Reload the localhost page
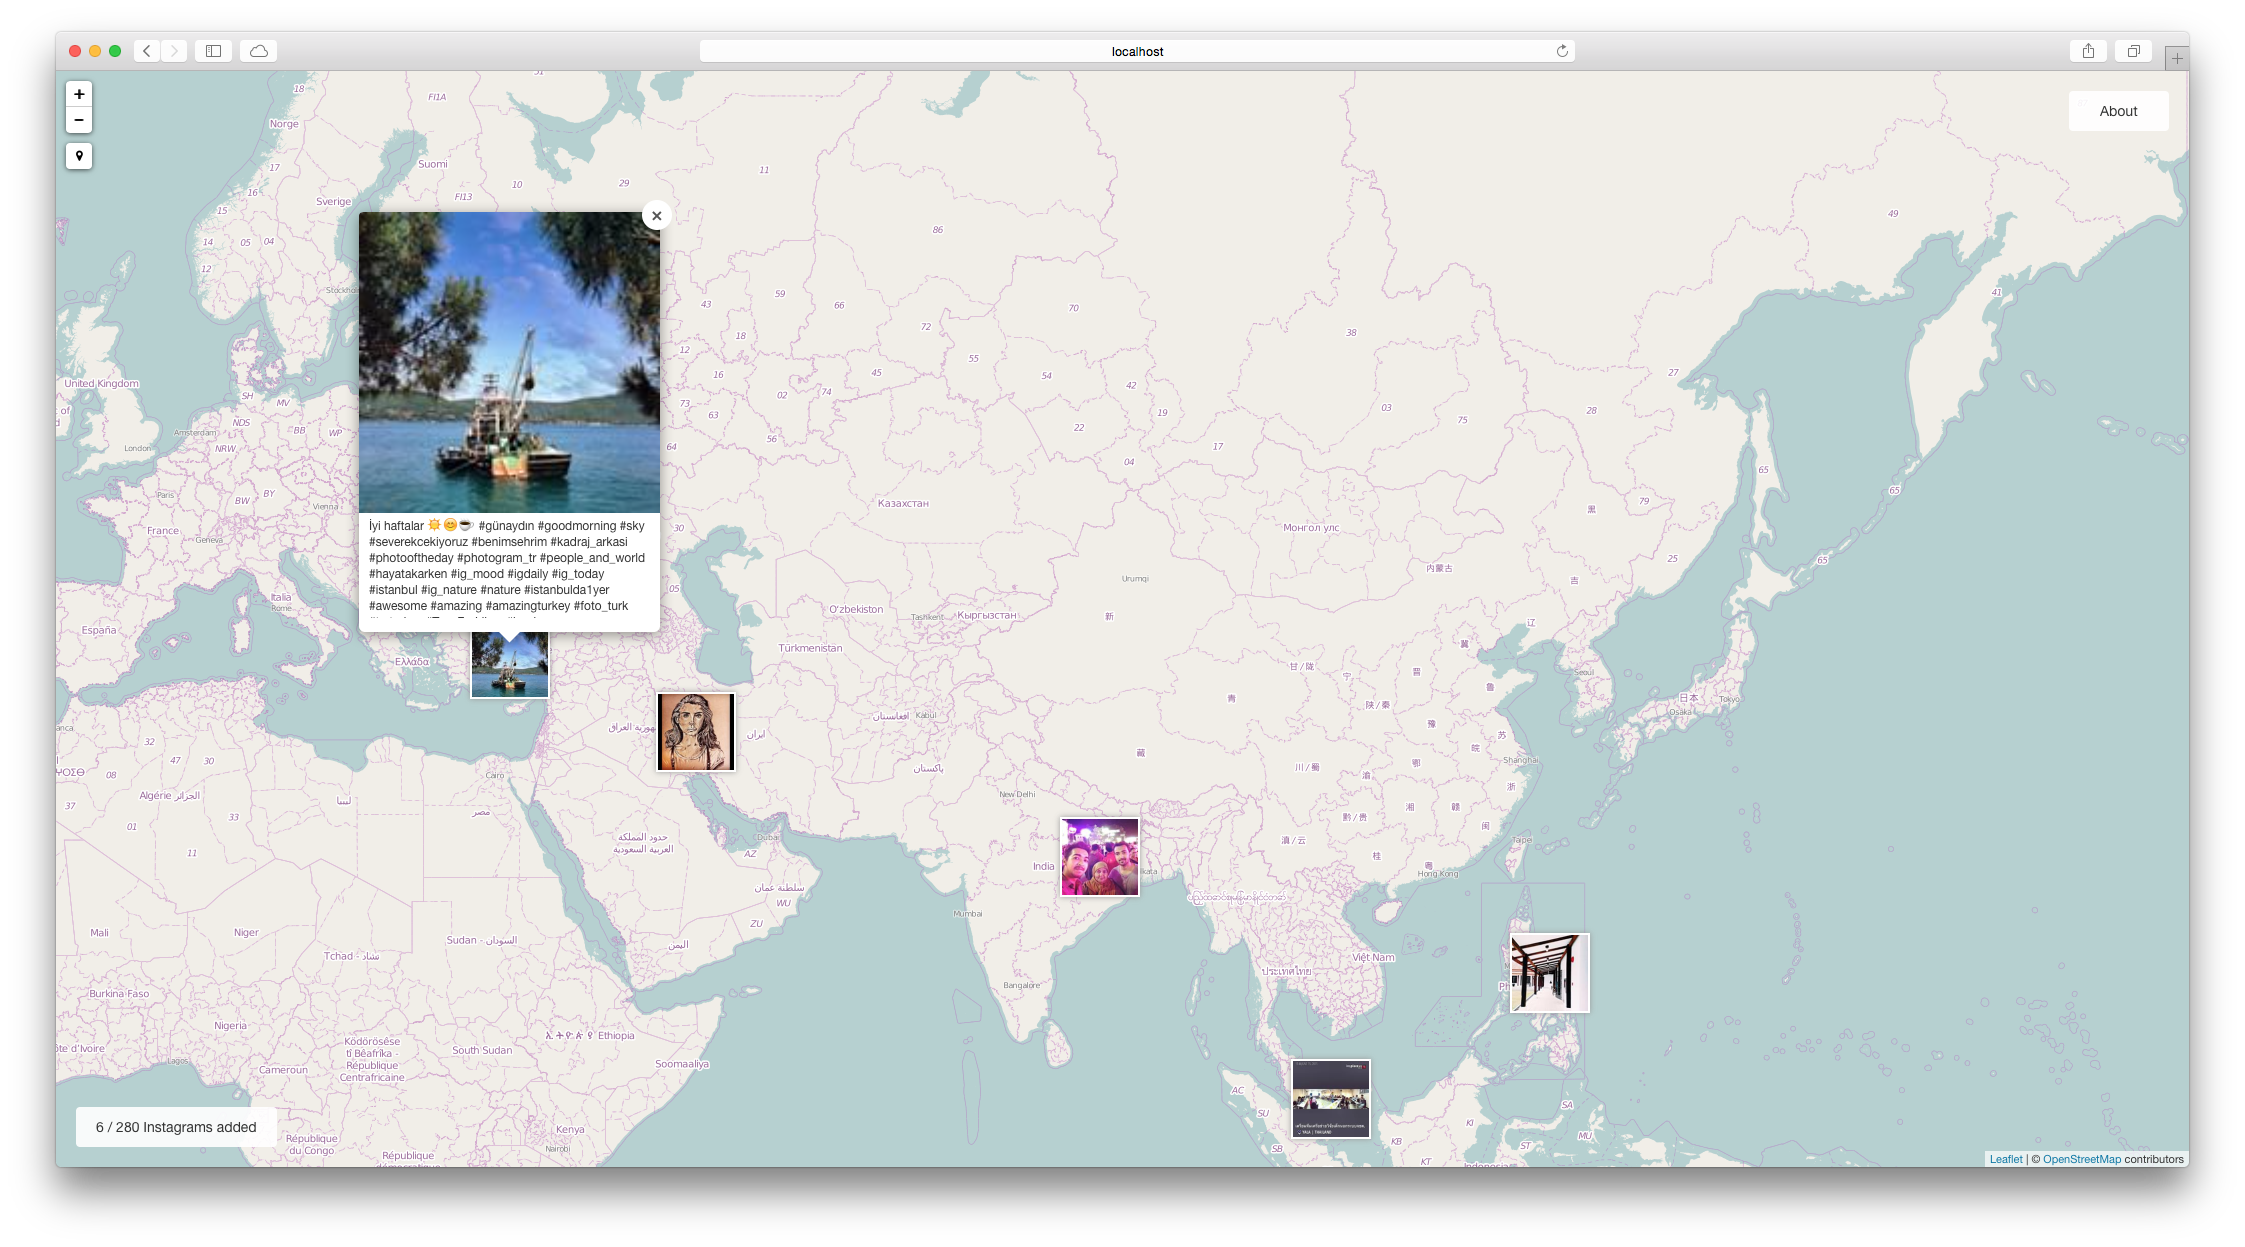The width and height of the screenshot is (2245, 1247). tap(1562, 51)
